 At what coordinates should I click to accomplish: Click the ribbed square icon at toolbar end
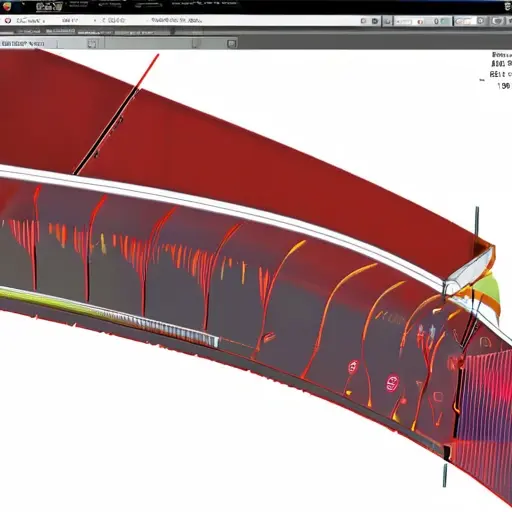click(x=232, y=44)
